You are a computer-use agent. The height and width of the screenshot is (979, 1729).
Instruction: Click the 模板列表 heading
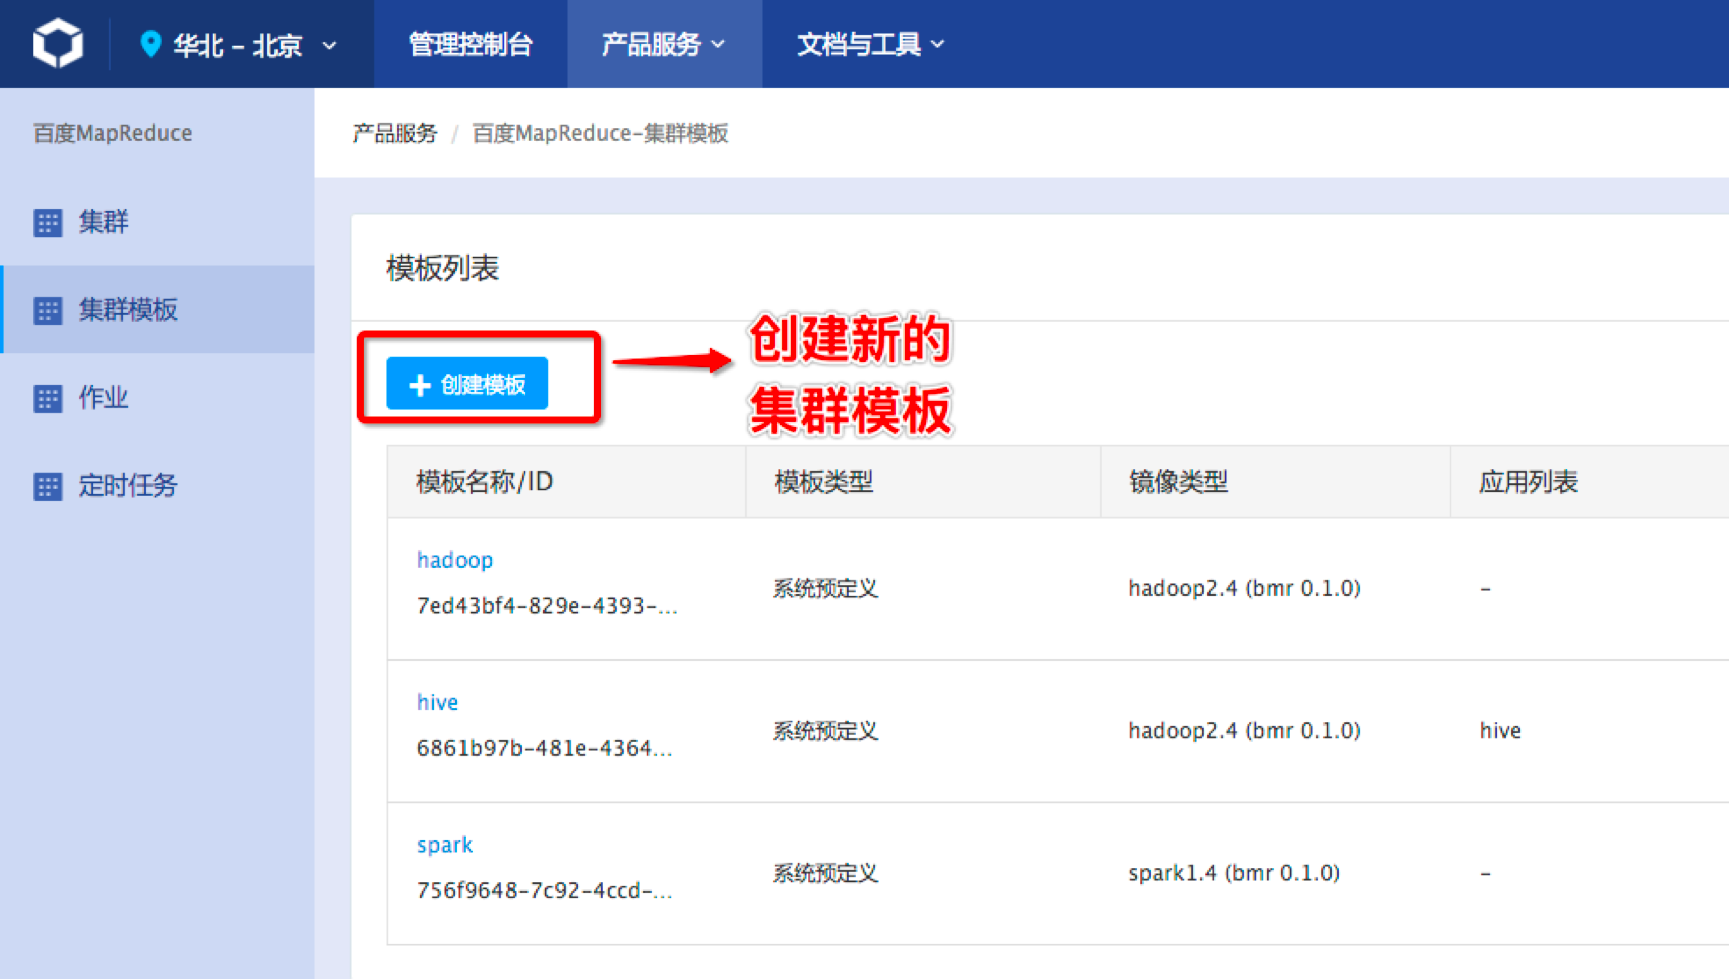coord(442,268)
